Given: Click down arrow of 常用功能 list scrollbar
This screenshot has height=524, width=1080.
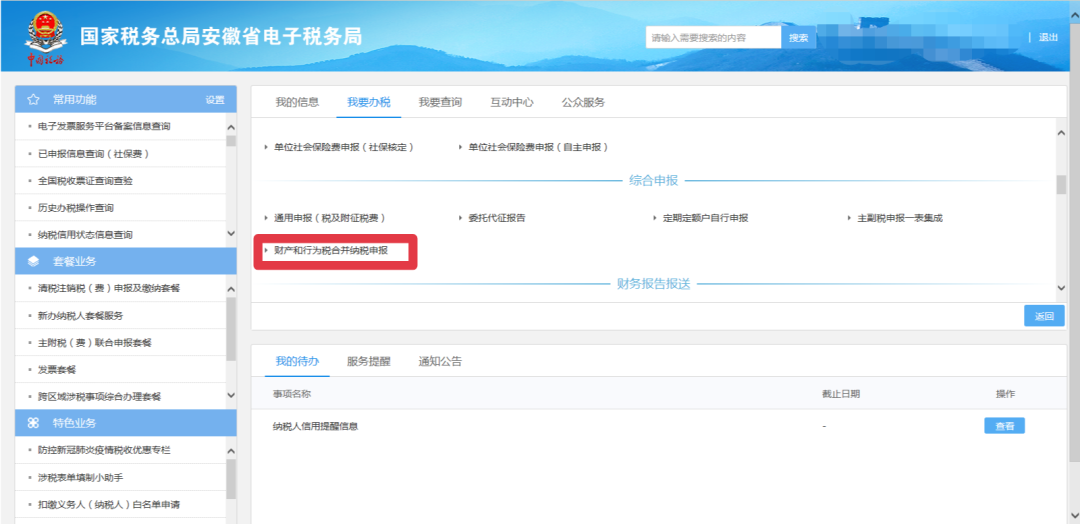Looking at the screenshot, I should [231, 234].
